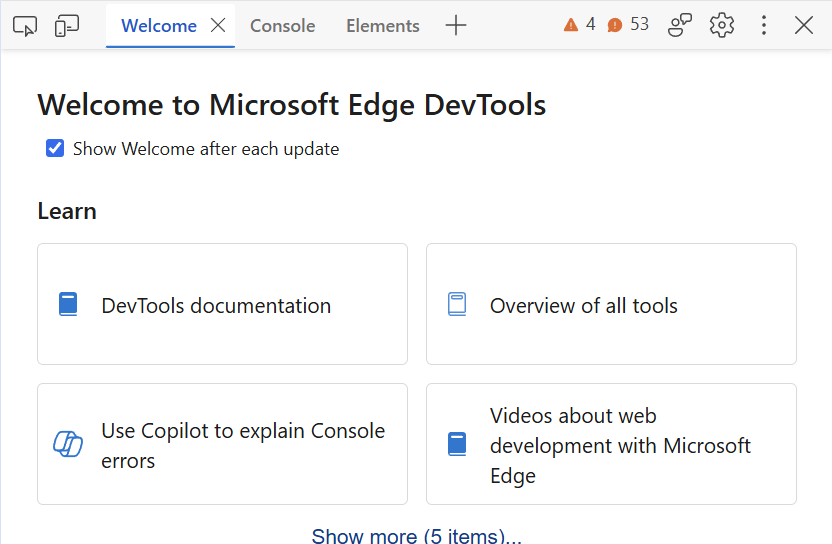Image resolution: width=832 pixels, height=544 pixels.
Task: Open the send feedback icon
Action: click(x=680, y=25)
